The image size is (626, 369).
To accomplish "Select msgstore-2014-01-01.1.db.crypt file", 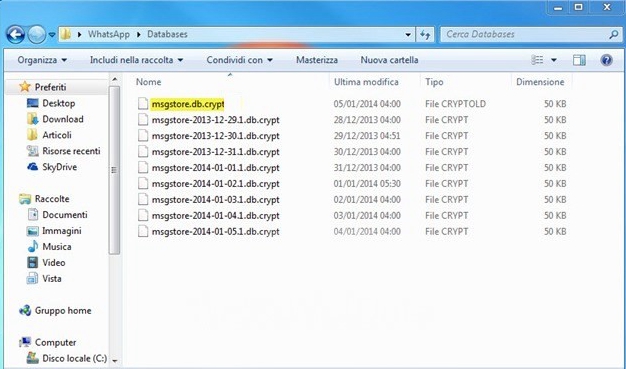I will pos(215,168).
